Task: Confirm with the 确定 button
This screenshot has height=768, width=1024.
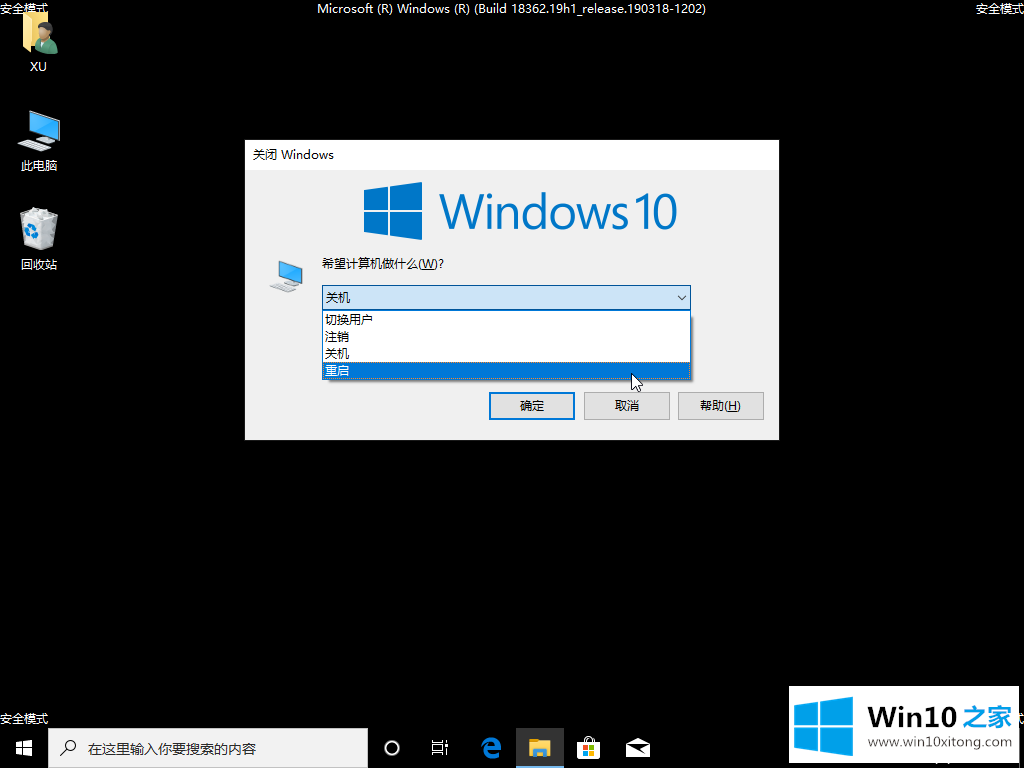Action: (x=532, y=406)
